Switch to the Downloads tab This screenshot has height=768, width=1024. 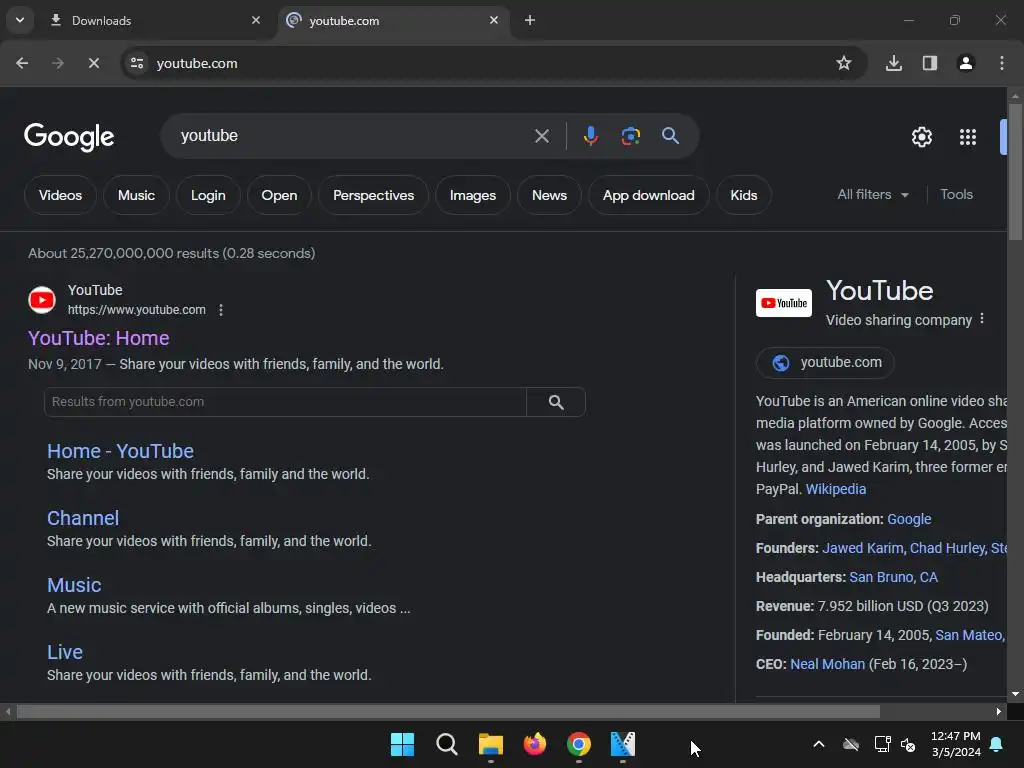[x=152, y=21]
